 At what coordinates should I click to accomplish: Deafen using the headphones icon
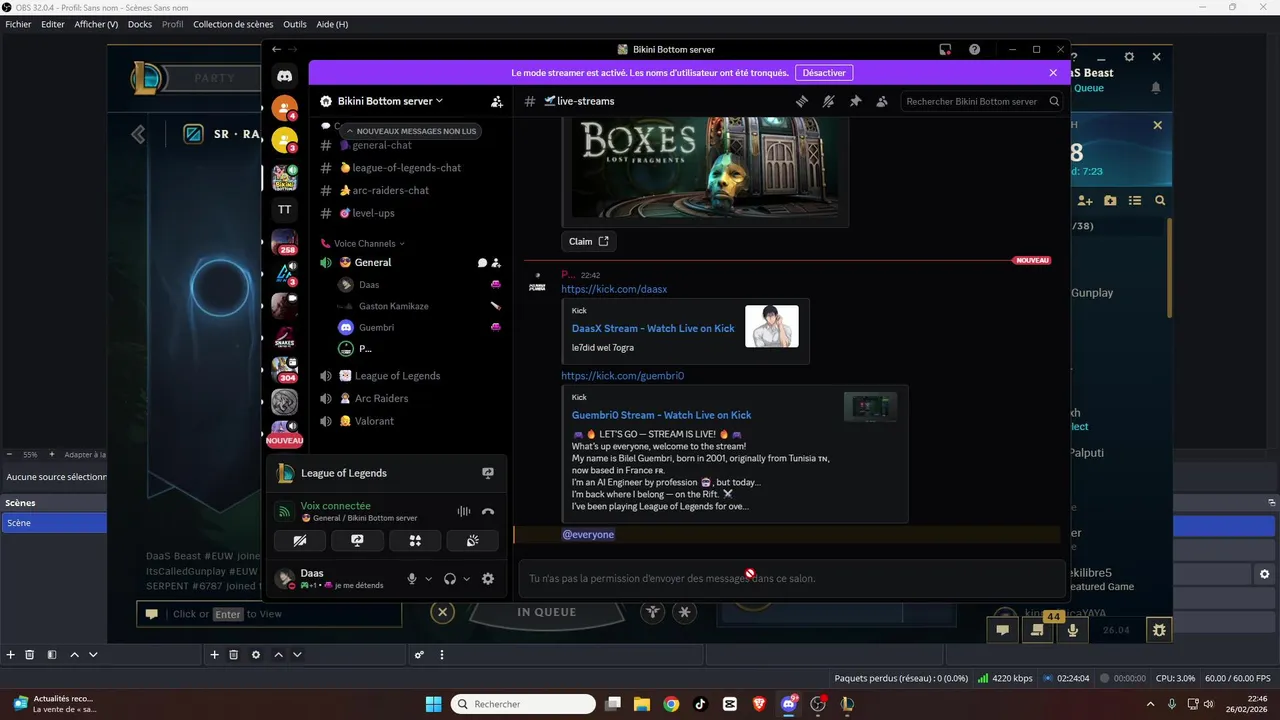pos(450,579)
